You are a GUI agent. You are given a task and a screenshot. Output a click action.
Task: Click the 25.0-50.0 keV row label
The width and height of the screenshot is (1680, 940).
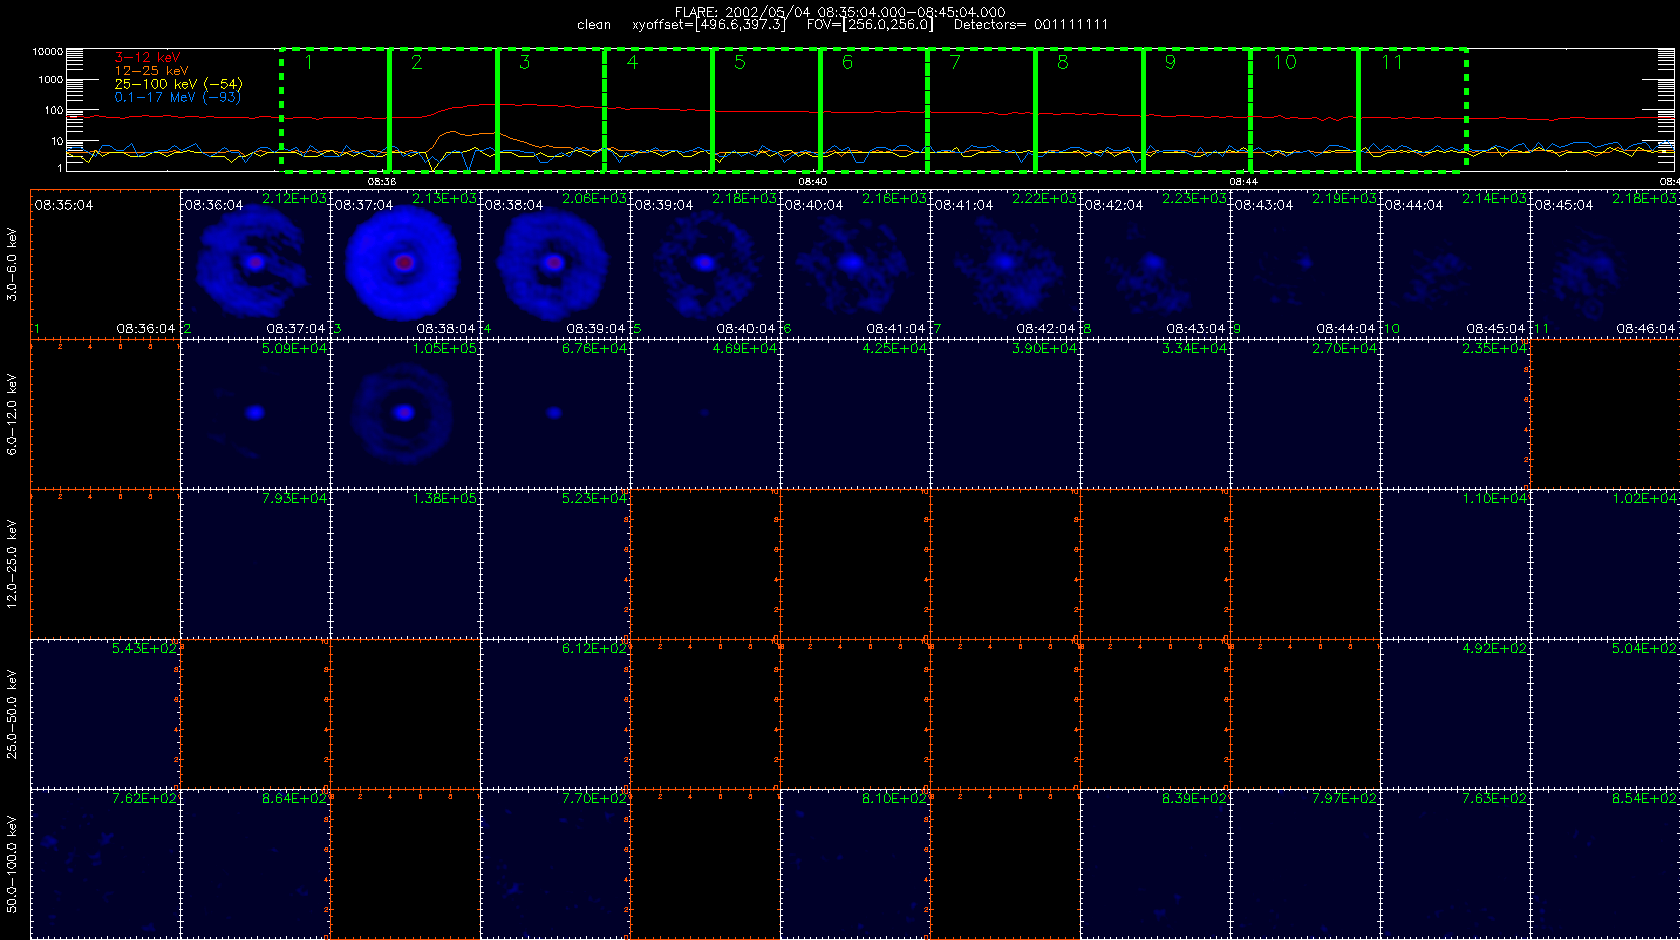tap(12, 714)
